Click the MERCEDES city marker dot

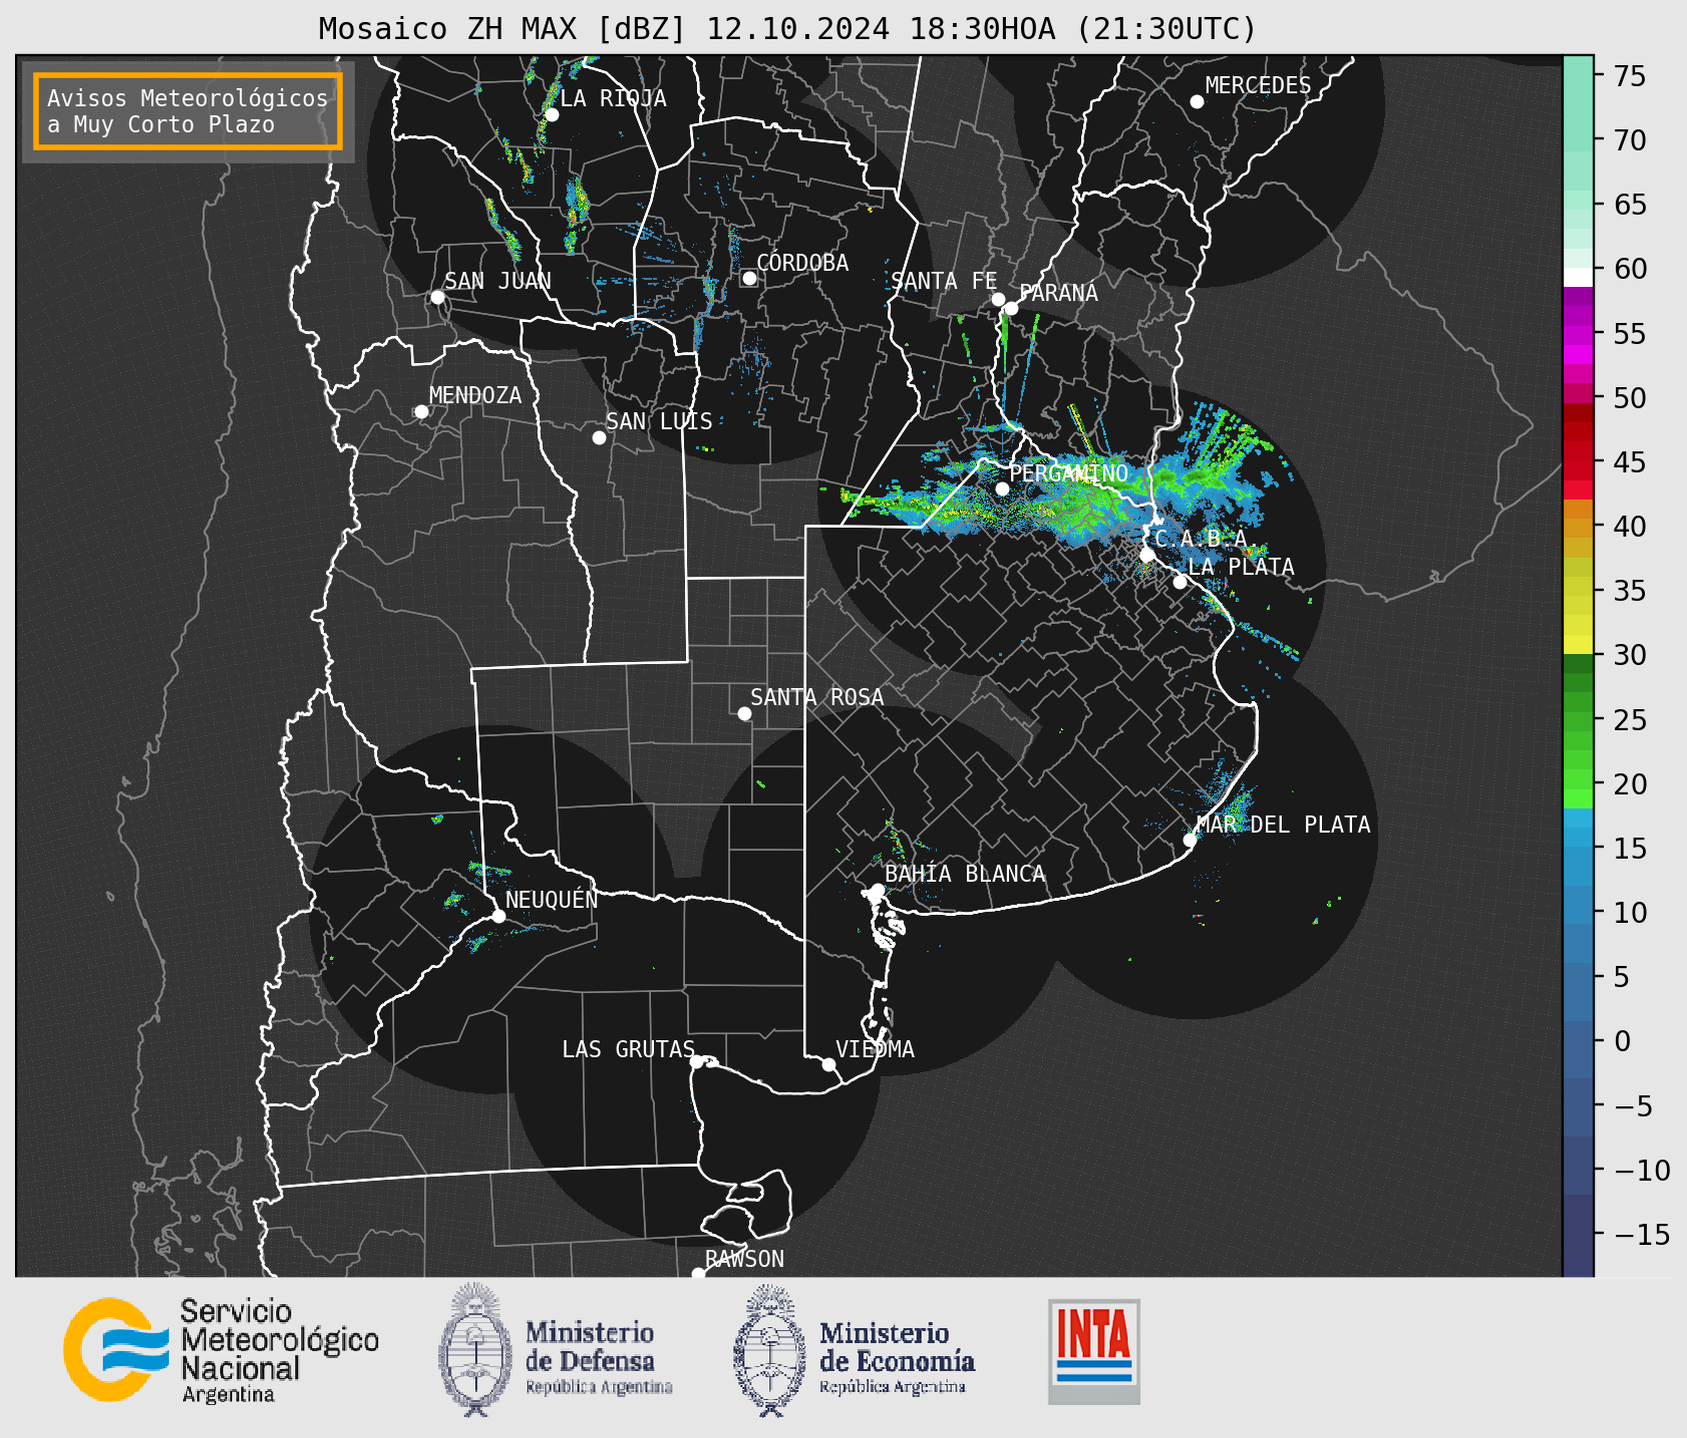1197,102
